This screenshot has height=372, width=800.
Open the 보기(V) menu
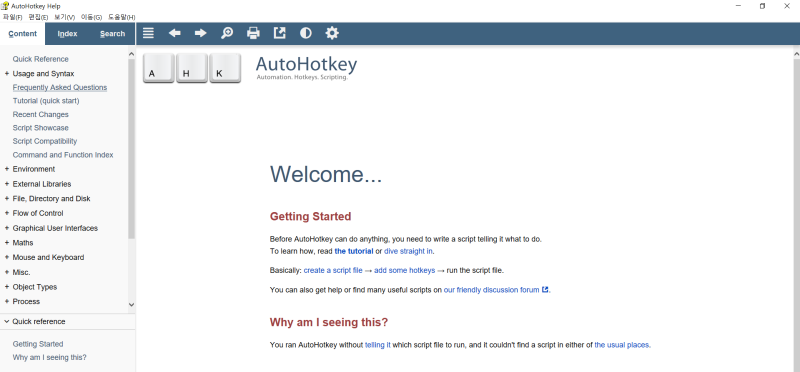click(65, 17)
